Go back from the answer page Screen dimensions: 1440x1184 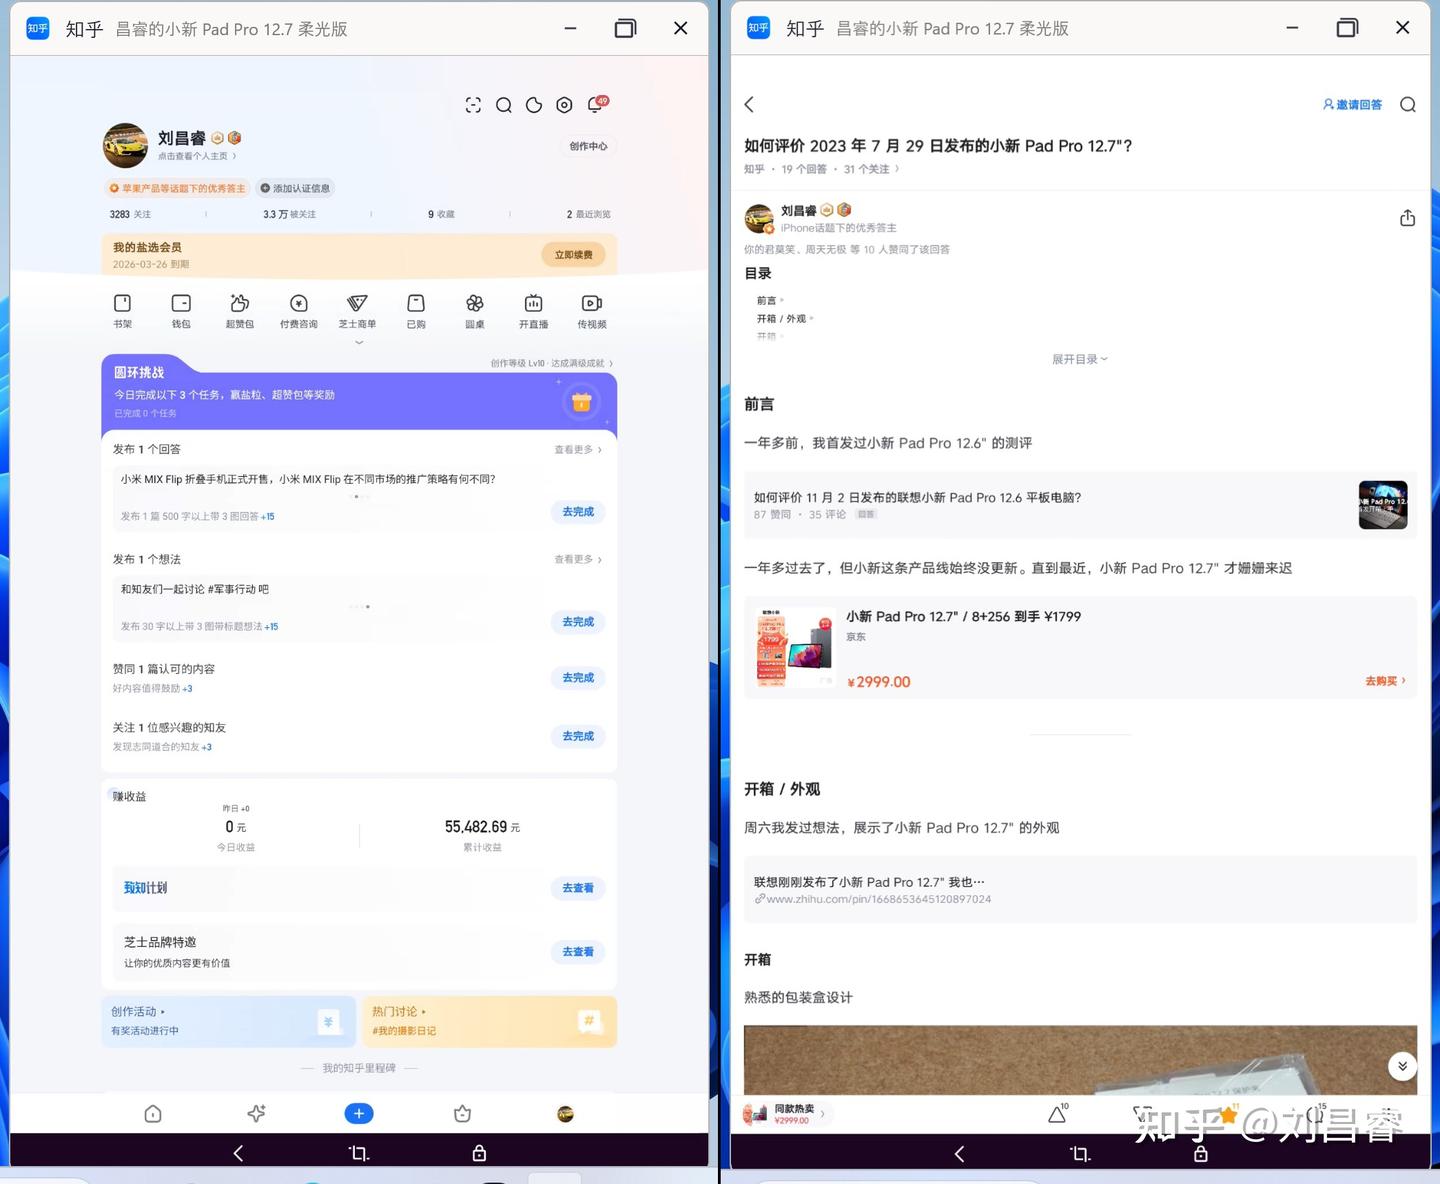pyautogui.click(x=749, y=105)
